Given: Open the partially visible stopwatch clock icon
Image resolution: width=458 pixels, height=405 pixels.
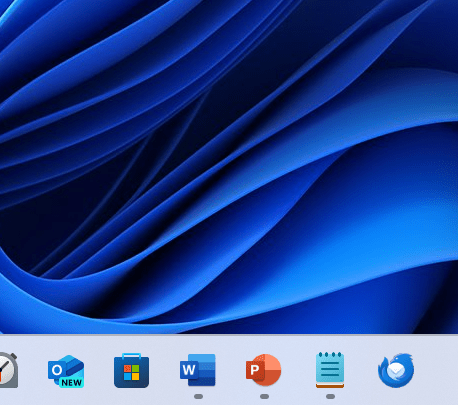Looking at the screenshot, I should pyautogui.click(x=8, y=370).
